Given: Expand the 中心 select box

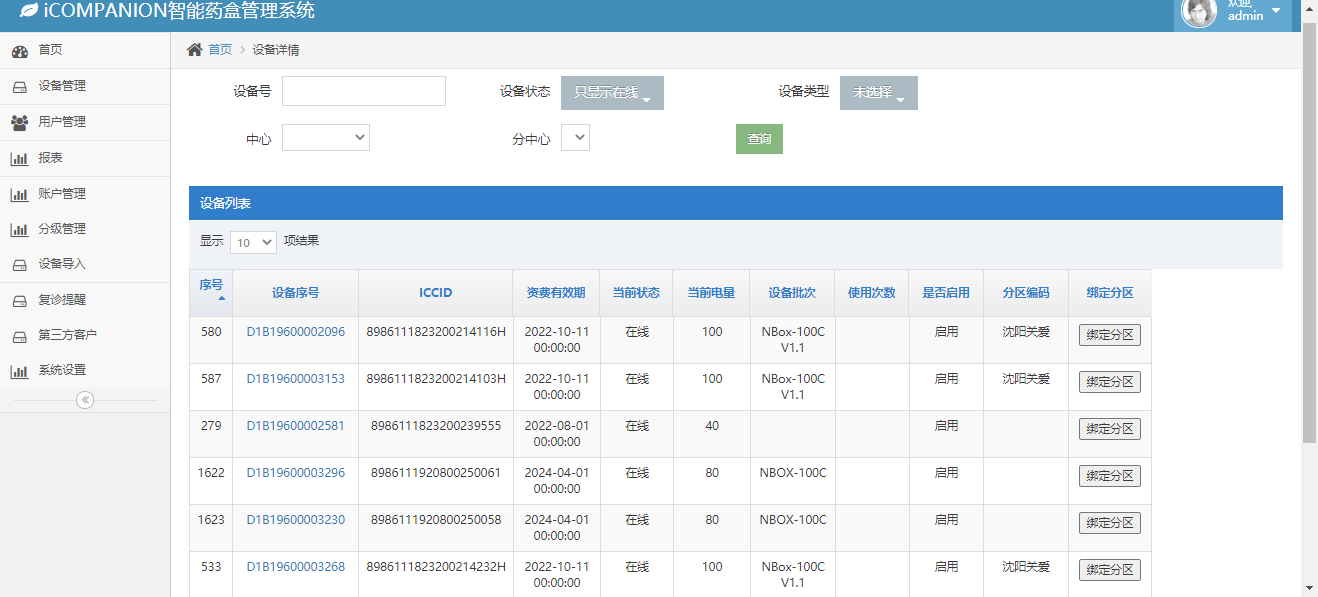Looking at the screenshot, I should point(325,138).
